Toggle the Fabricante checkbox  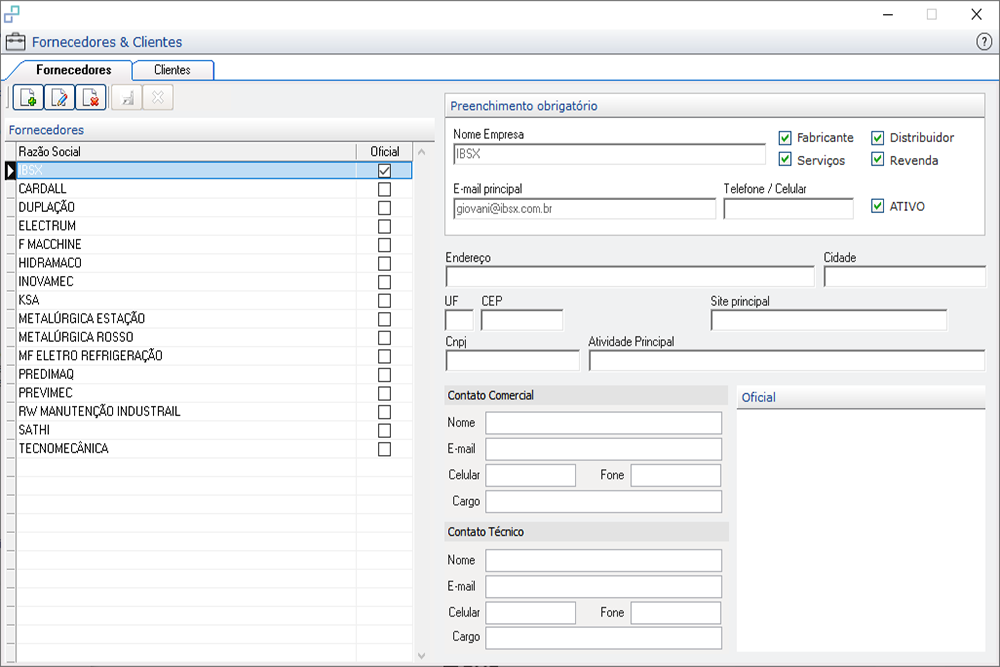pos(785,138)
